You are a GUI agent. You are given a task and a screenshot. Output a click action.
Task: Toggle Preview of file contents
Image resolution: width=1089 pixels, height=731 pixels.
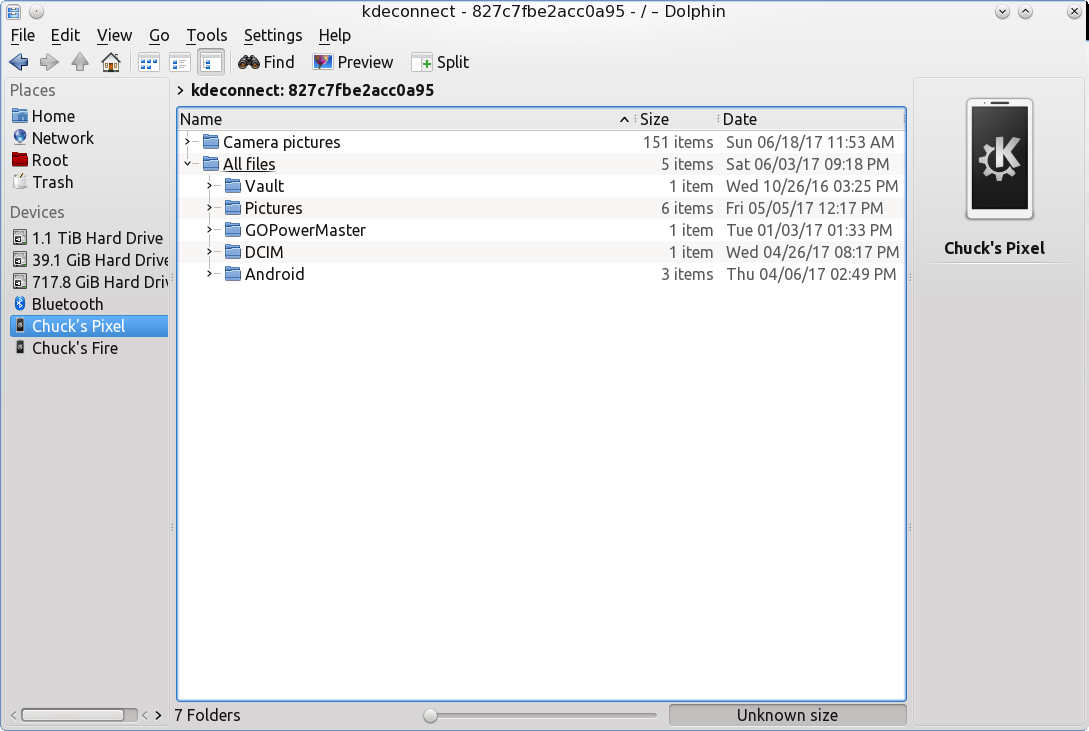(353, 62)
